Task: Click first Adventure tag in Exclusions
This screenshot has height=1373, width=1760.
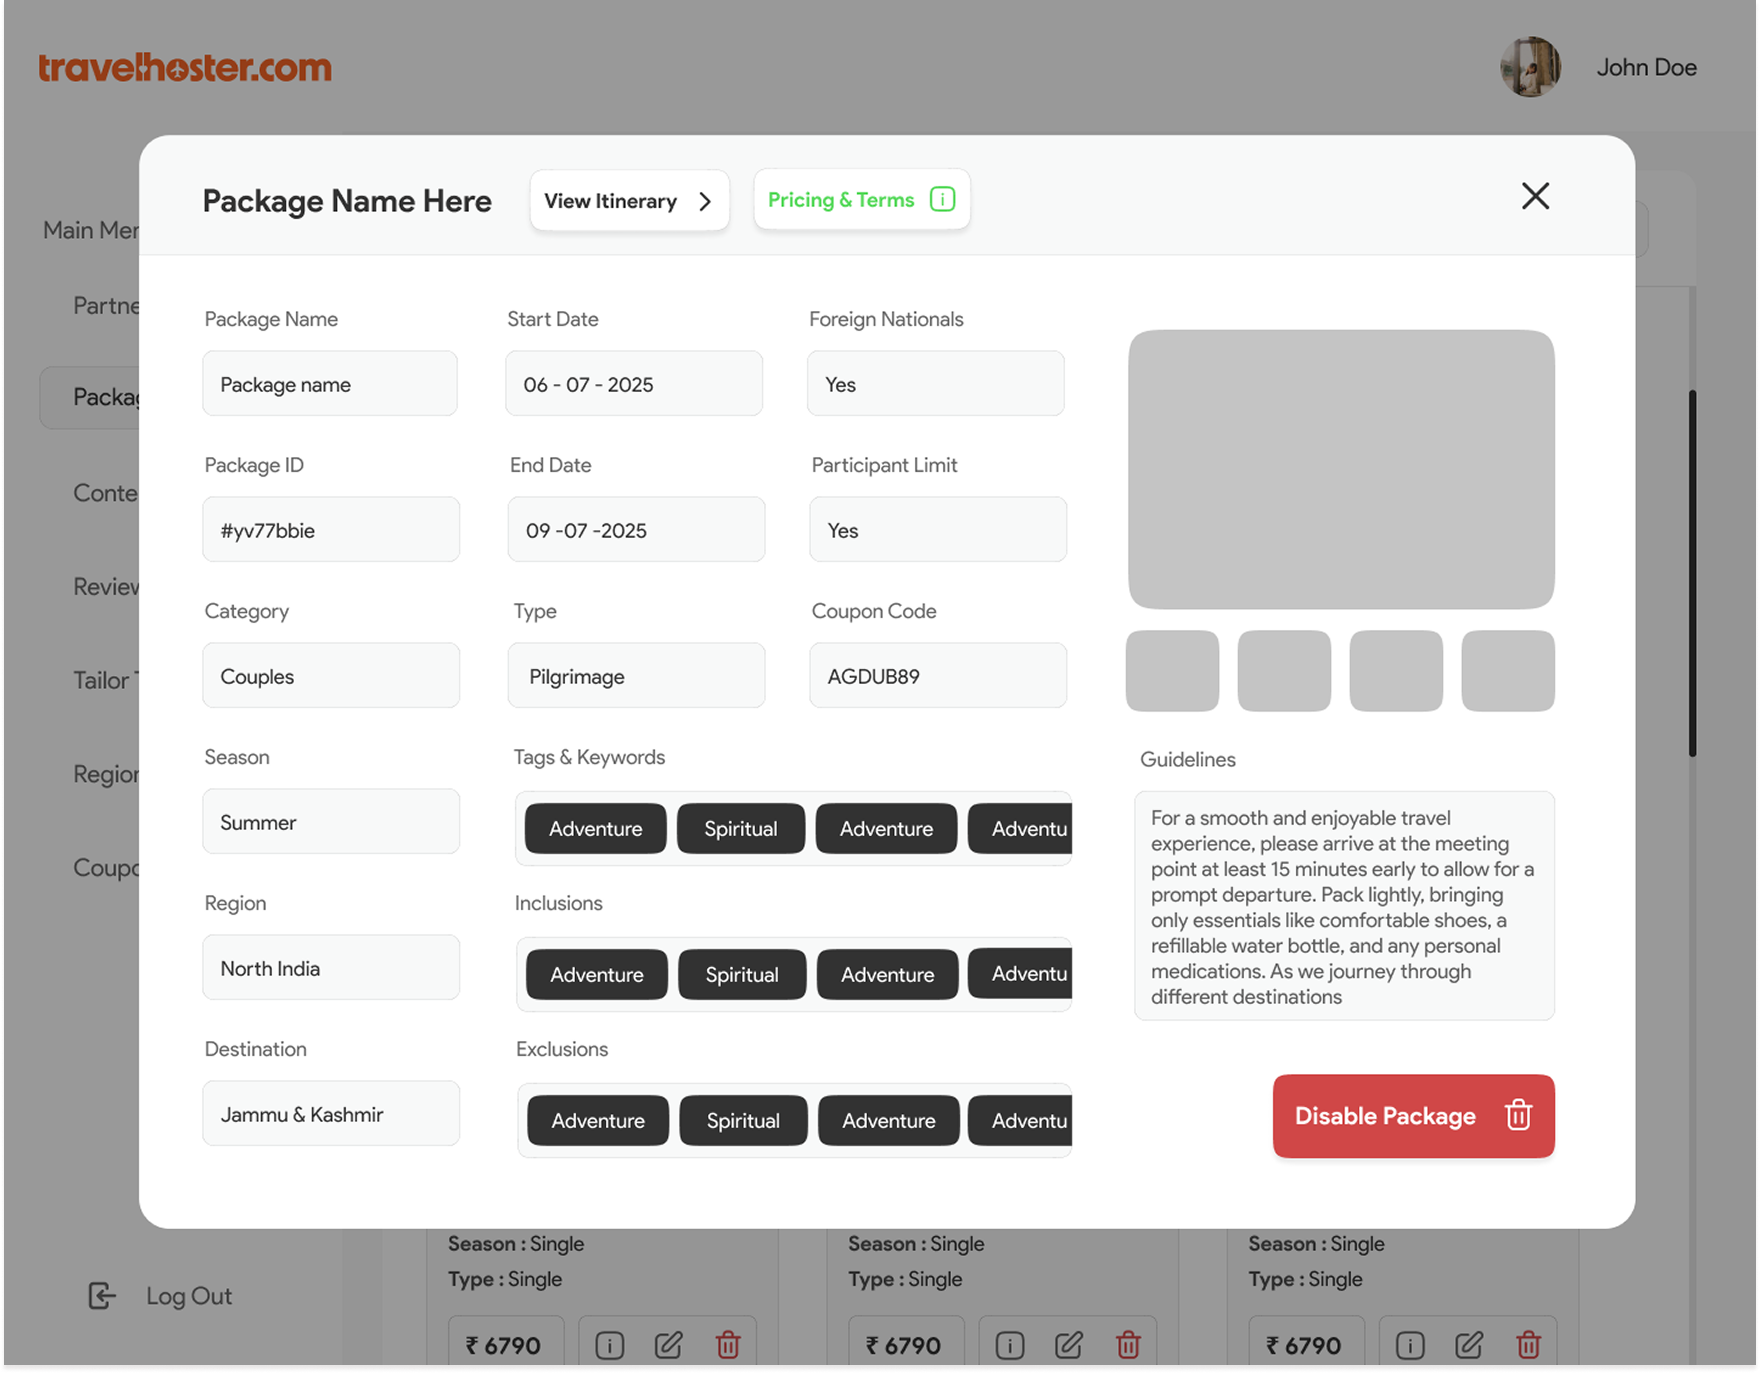Action: tap(598, 1121)
